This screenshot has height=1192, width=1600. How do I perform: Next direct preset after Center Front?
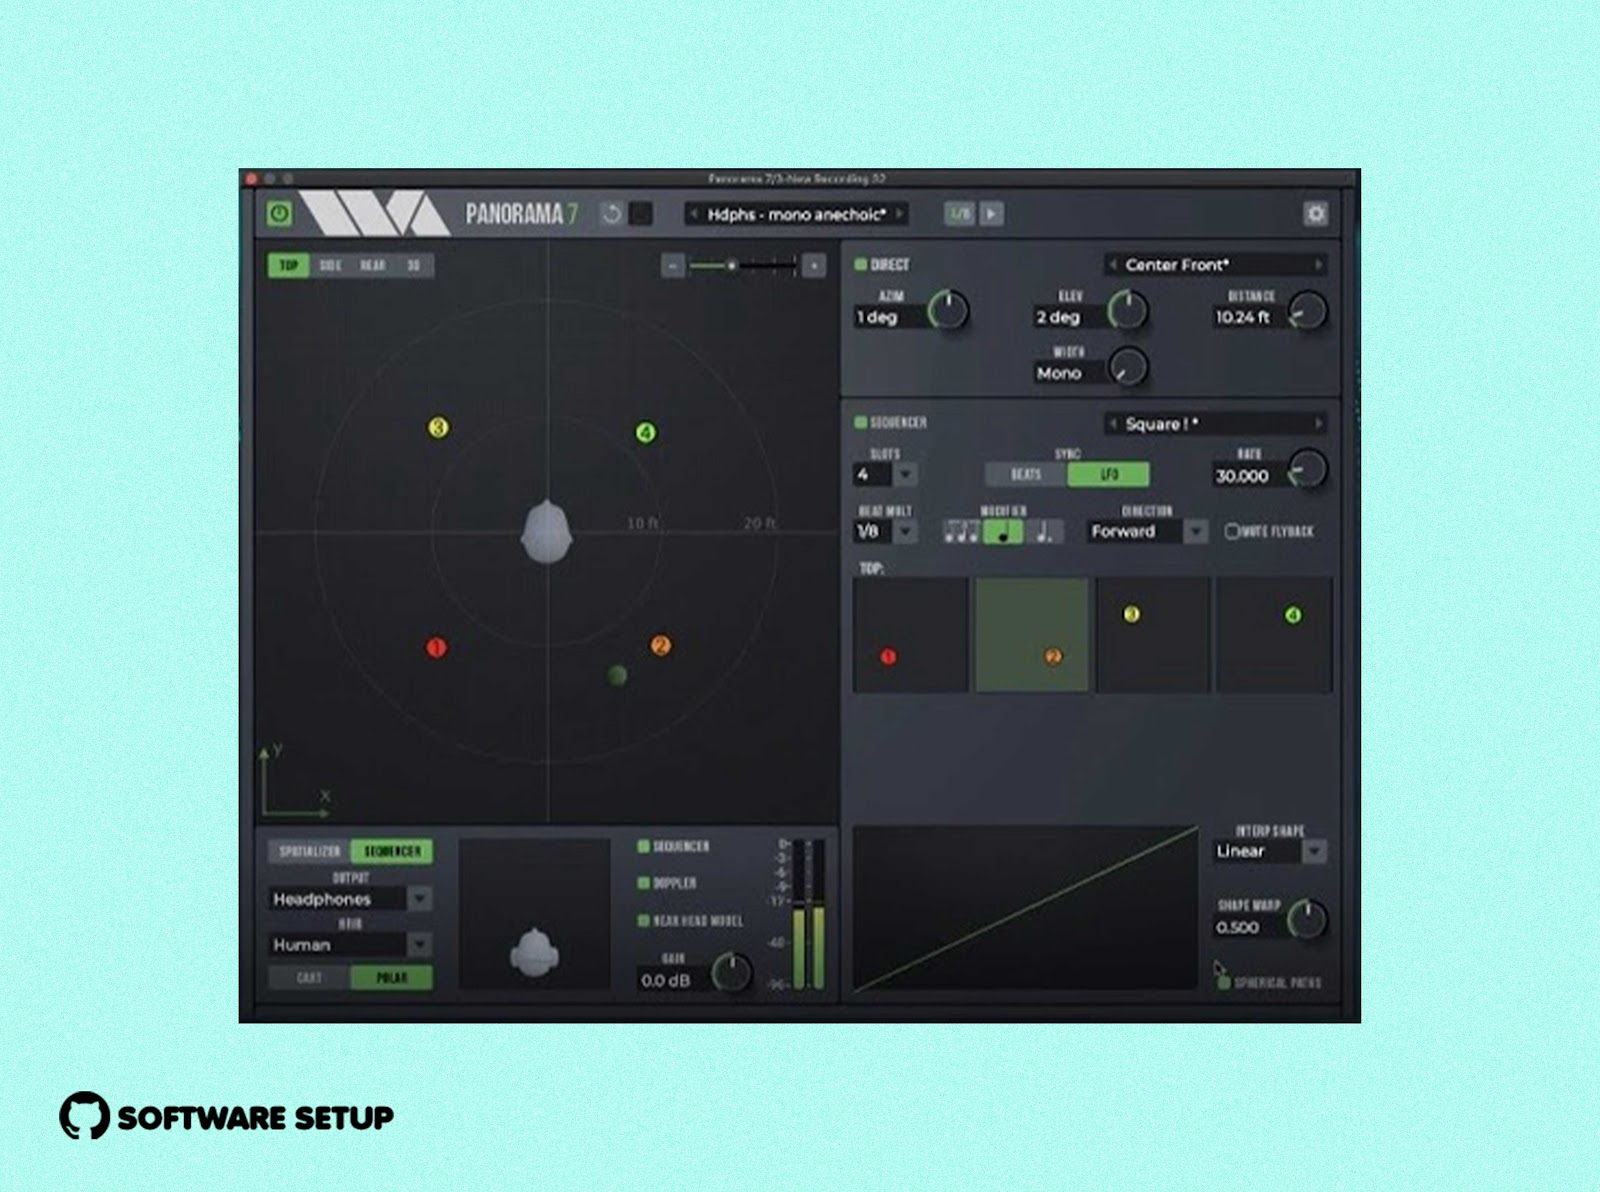1319,265
